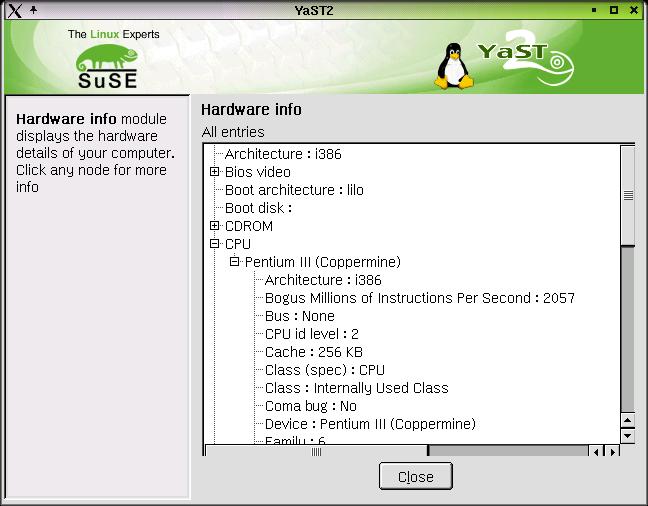Screen dimensions: 648x506
Task: Open the X window menu icon
Action: 13,10
